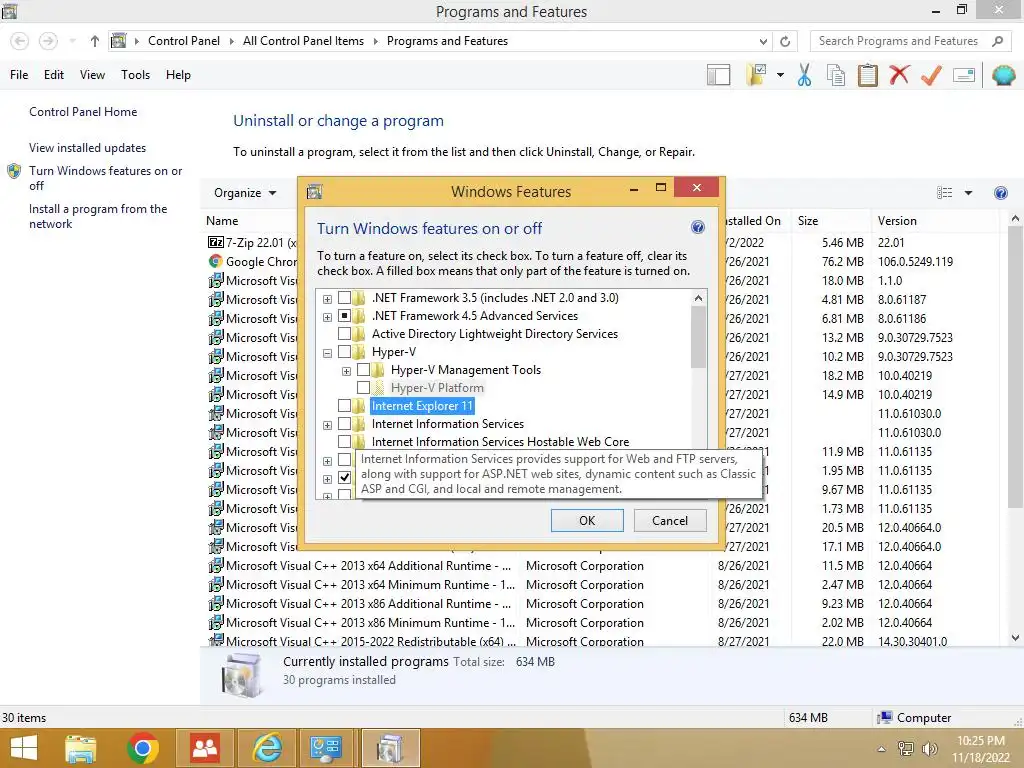
Task: Toggle .NET Framework 4.5 Advanced Services checkbox
Action: (344, 316)
